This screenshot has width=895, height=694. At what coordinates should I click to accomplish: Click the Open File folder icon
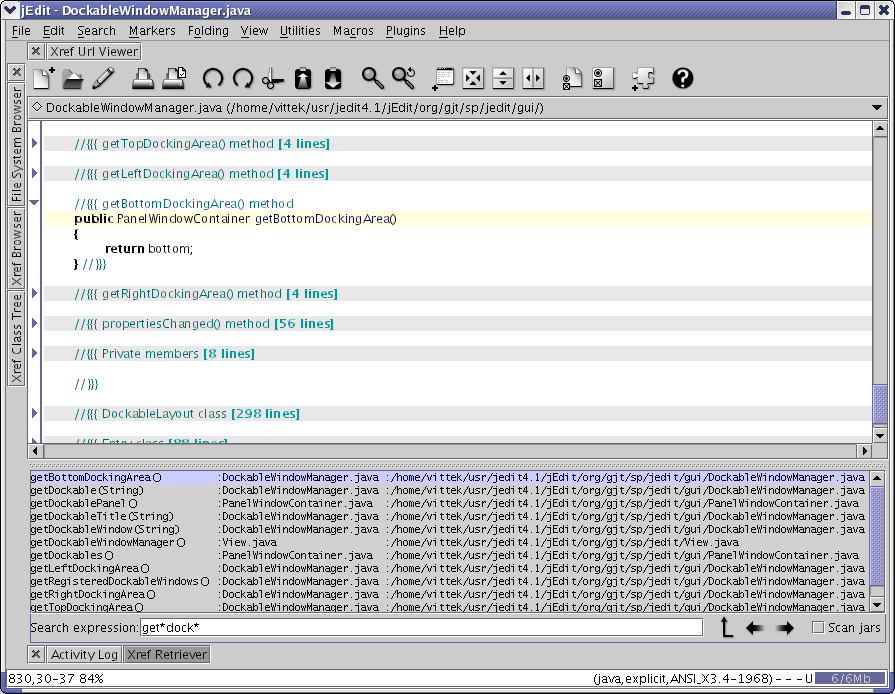tap(72, 78)
